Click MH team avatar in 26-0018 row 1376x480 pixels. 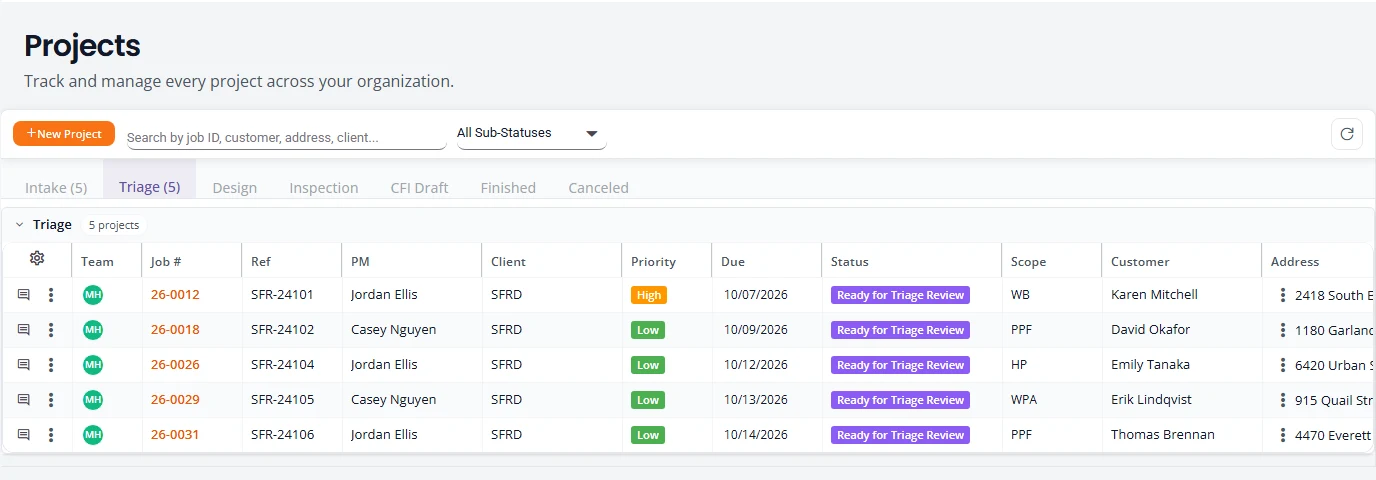pos(93,330)
